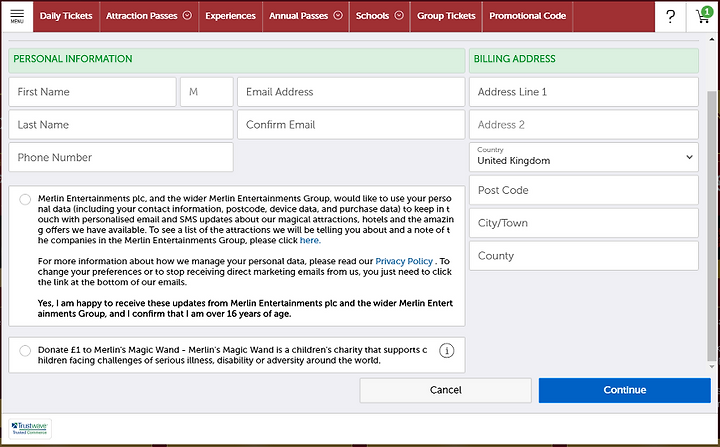Screen dimensions: 720x447
Task: Open the Privacy Policy link
Action: (404, 261)
